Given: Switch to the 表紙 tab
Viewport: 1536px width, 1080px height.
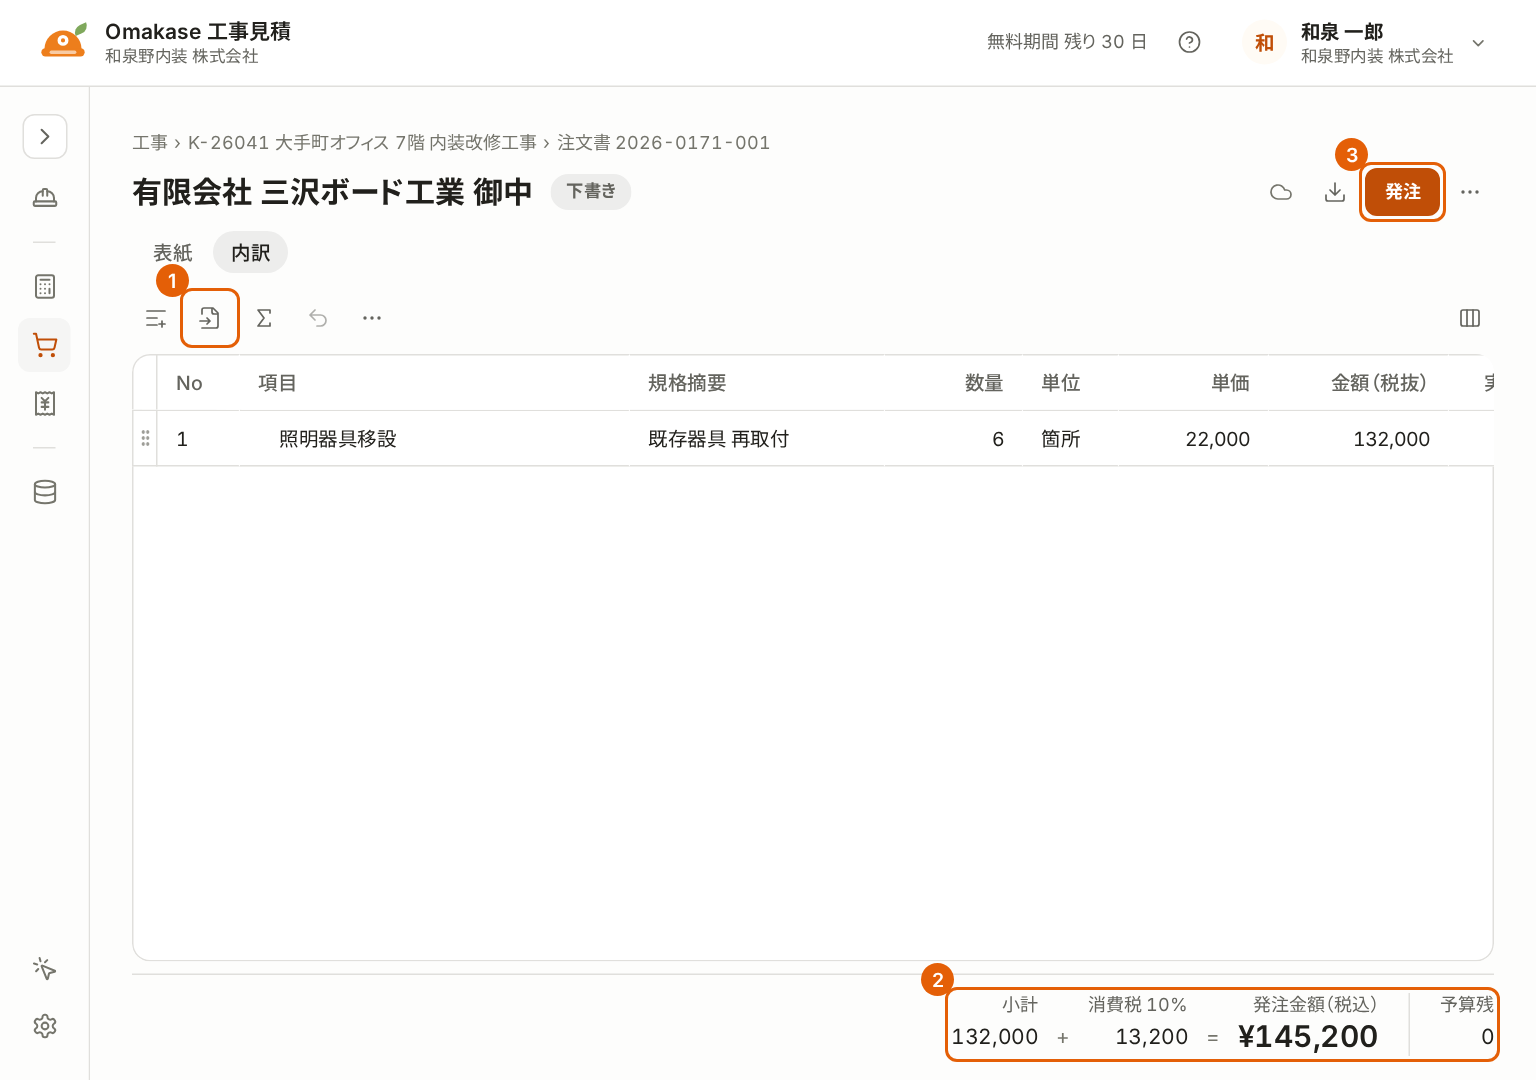Looking at the screenshot, I should coord(173,253).
